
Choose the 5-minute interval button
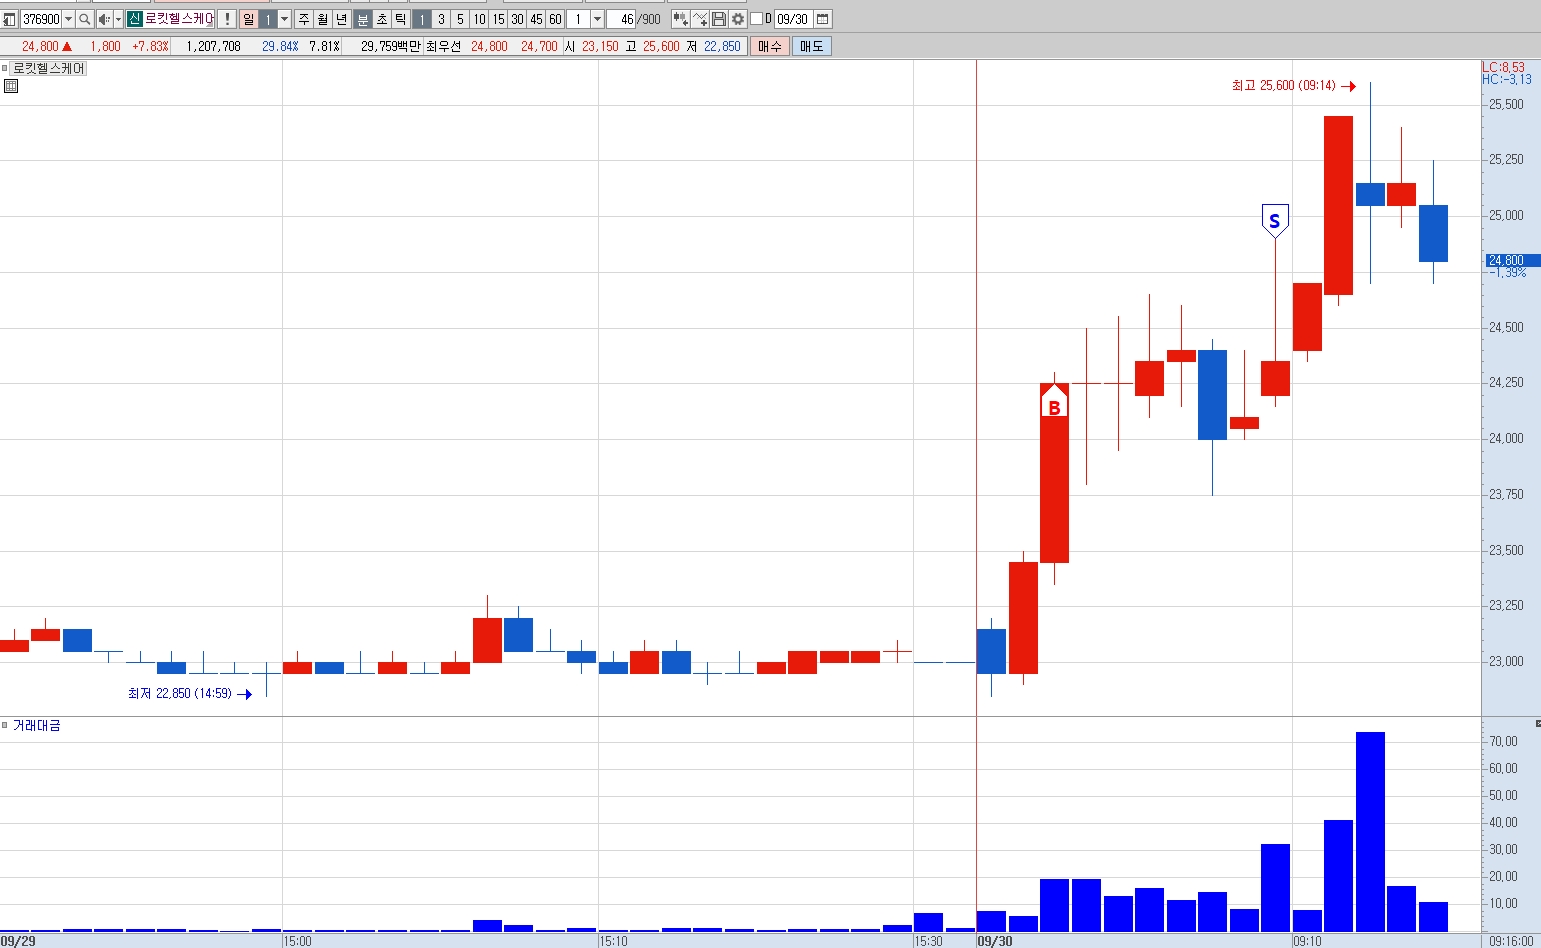[460, 19]
